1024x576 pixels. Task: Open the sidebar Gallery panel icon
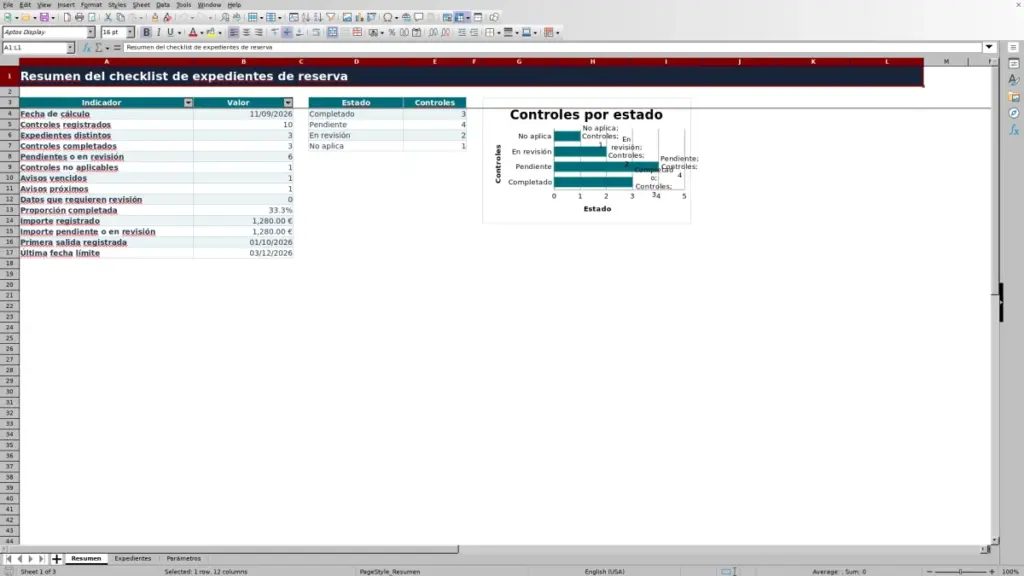[x=1014, y=97]
